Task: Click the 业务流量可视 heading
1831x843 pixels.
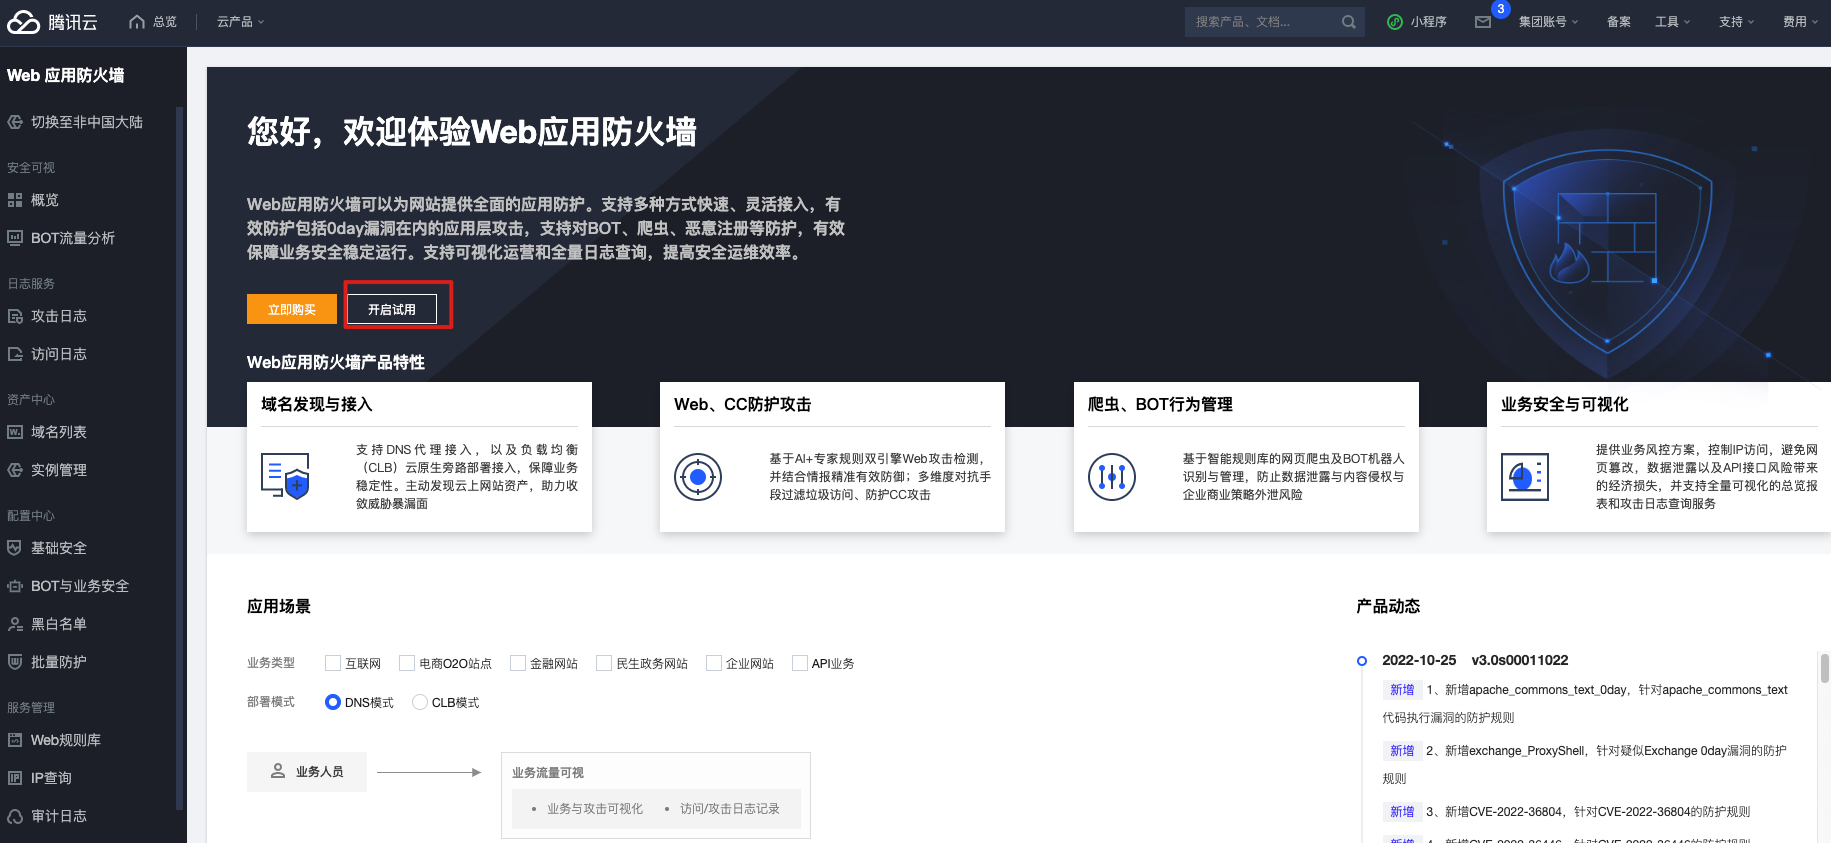Action: (548, 773)
